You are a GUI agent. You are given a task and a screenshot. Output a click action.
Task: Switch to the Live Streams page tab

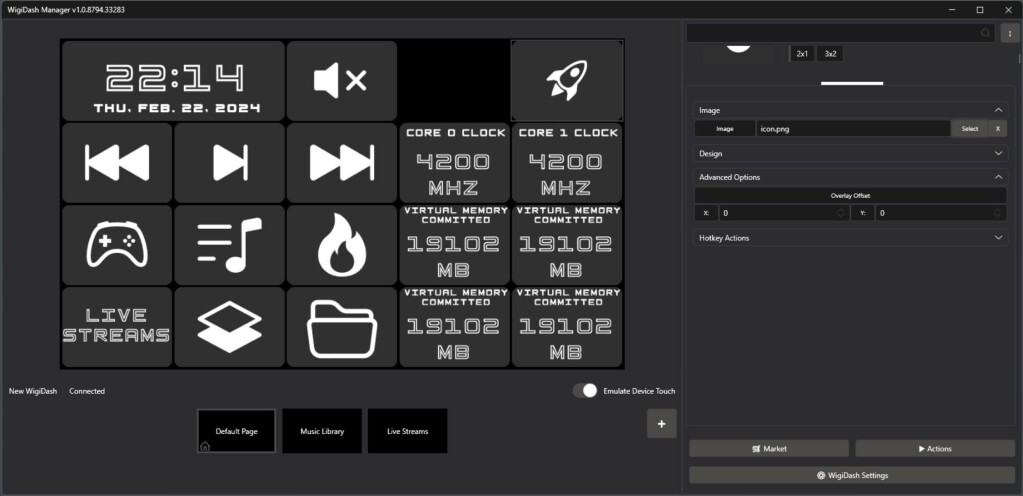coord(407,431)
